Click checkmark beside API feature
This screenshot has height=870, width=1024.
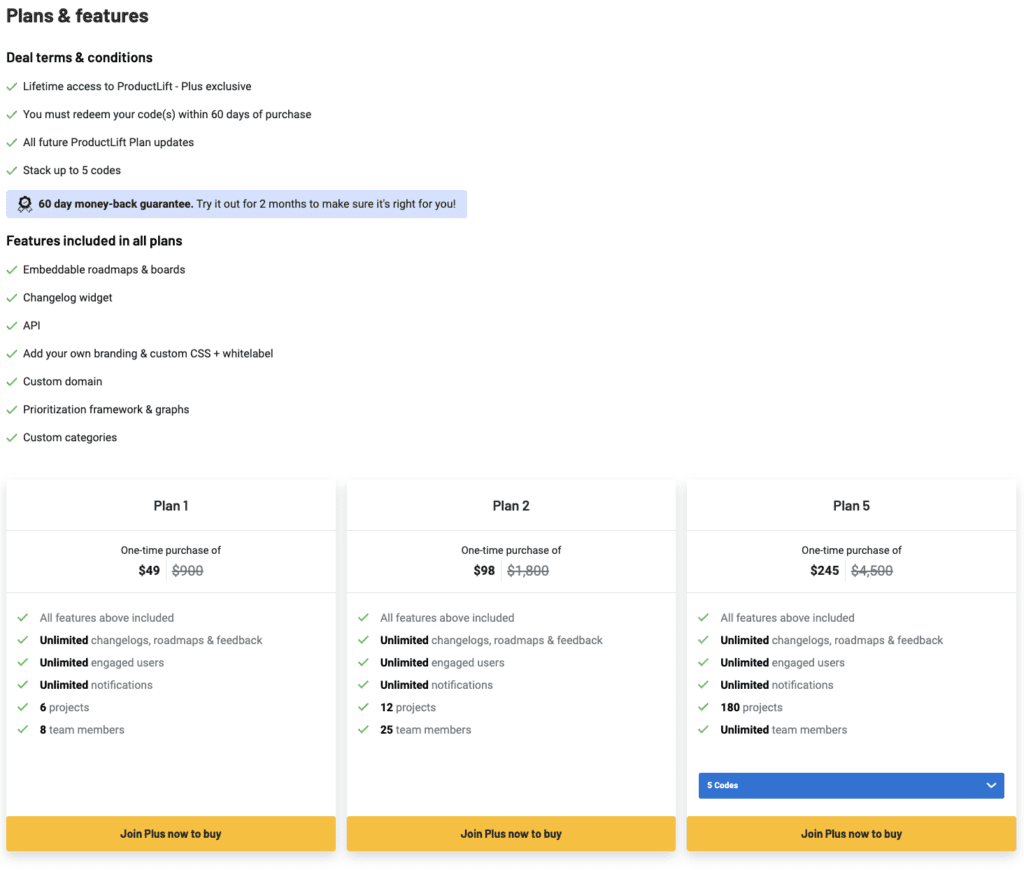(12, 326)
